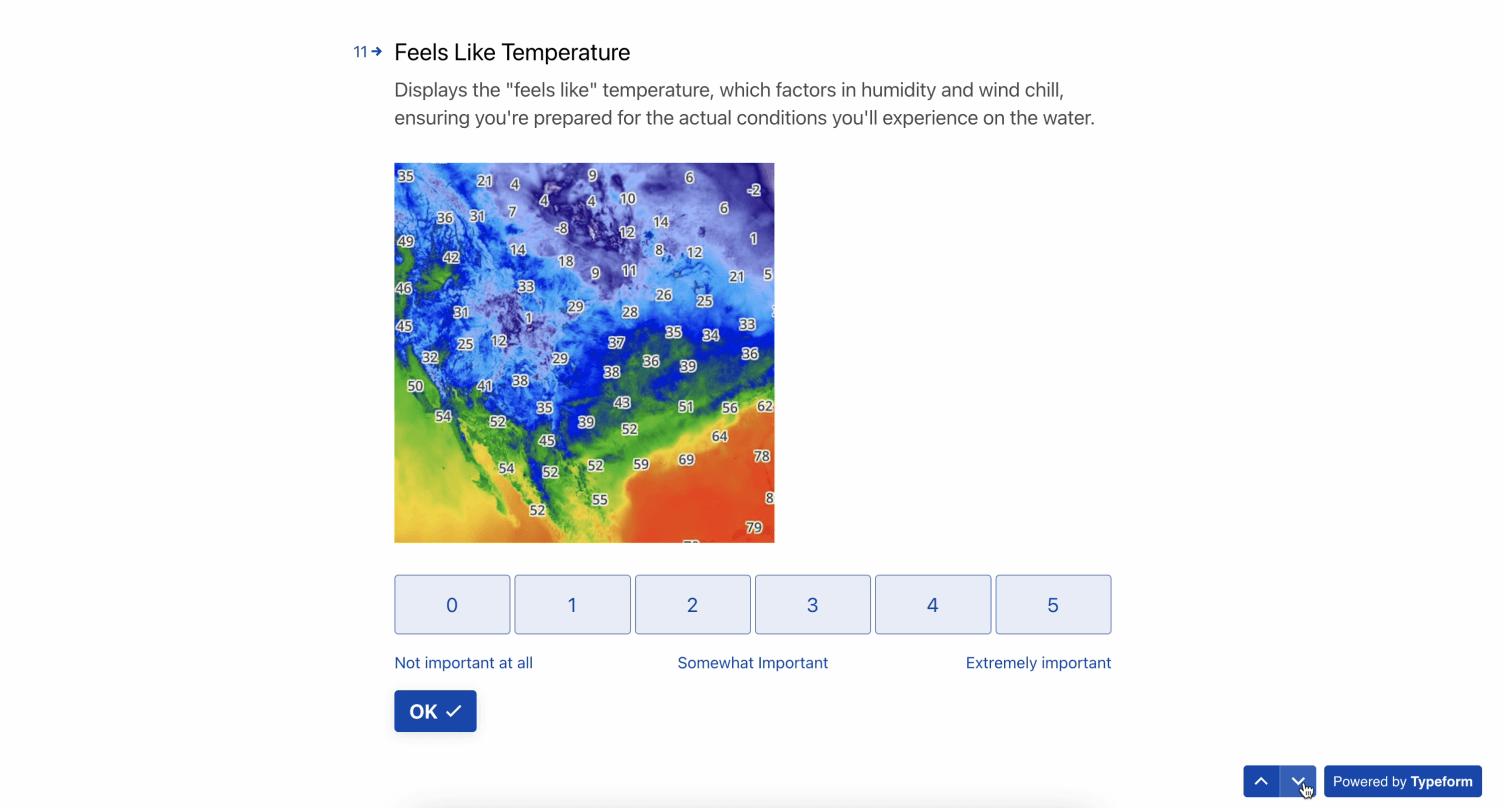Viewport: 1506px width, 808px height.
Task: Click the feels-like temperature map image
Action: pos(584,353)
